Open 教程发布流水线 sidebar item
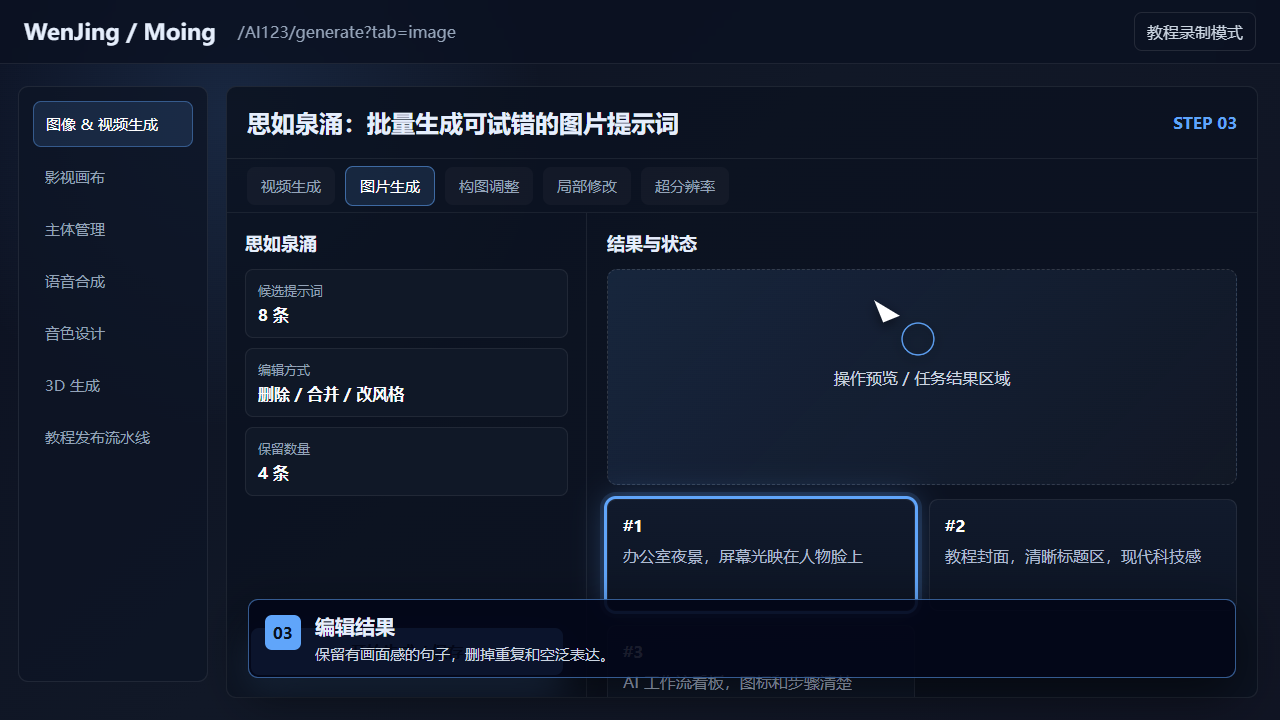1280x720 pixels. (x=113, y=437)
